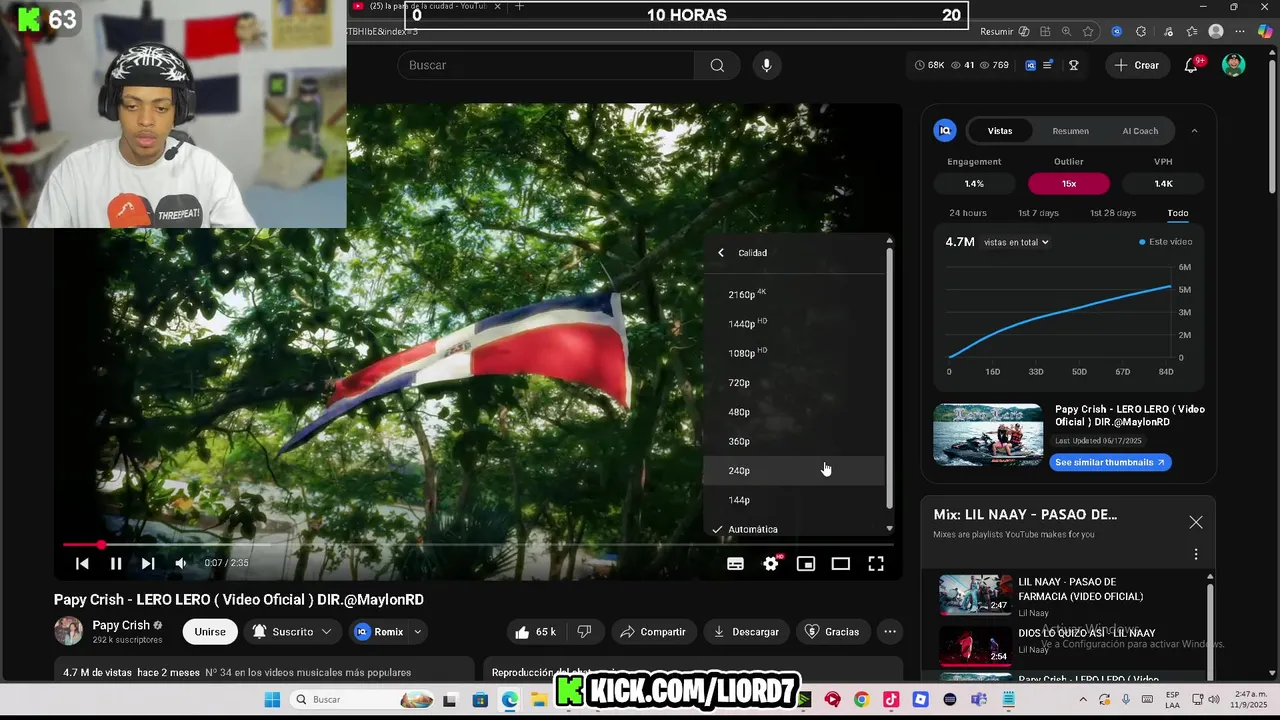This screenshot has width=1280, height=720.
Task: Play LIL NAAY - PASAO DE FARMACIA video
Action: pyautogui.click(x=1070, y=596)
